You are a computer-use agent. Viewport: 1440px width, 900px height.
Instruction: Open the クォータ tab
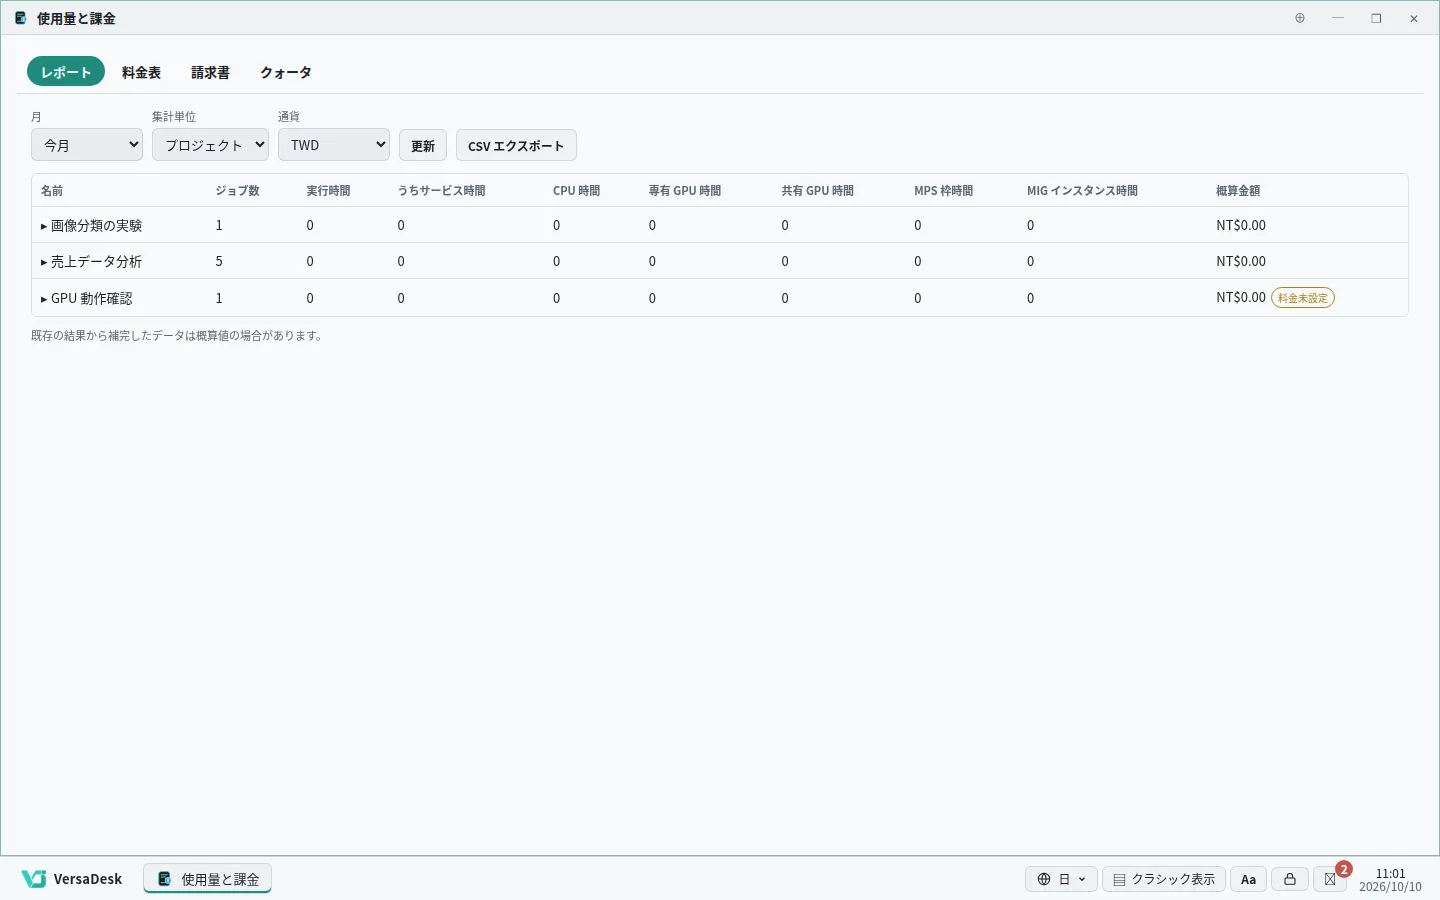pos(286,72)
